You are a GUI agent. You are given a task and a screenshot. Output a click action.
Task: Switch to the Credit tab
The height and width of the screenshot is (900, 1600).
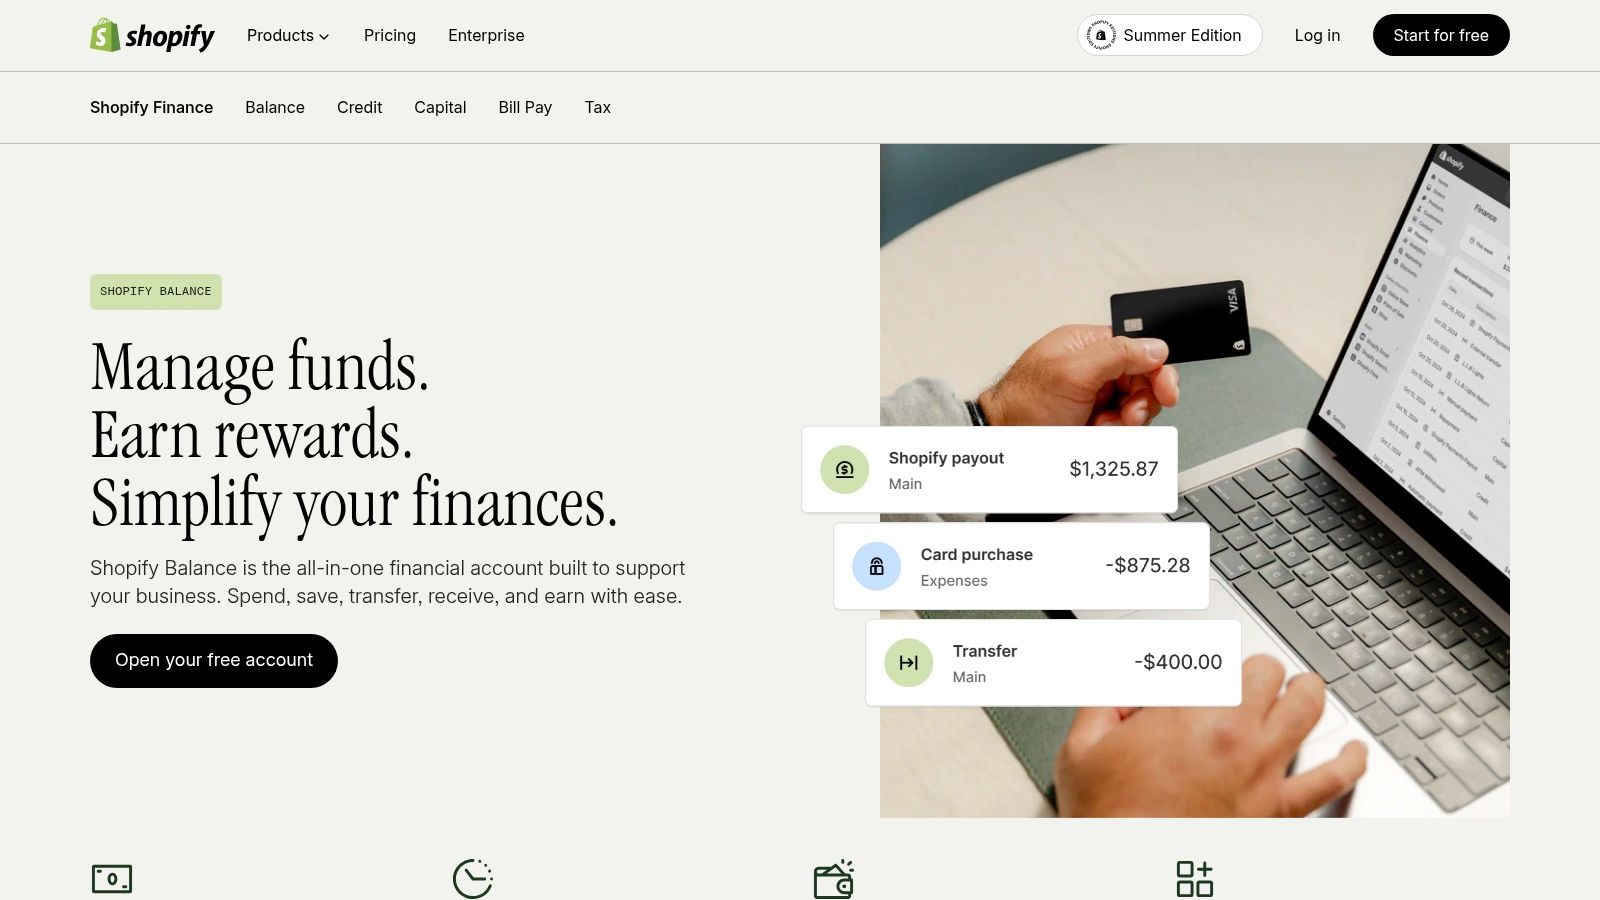coord(359,107)
